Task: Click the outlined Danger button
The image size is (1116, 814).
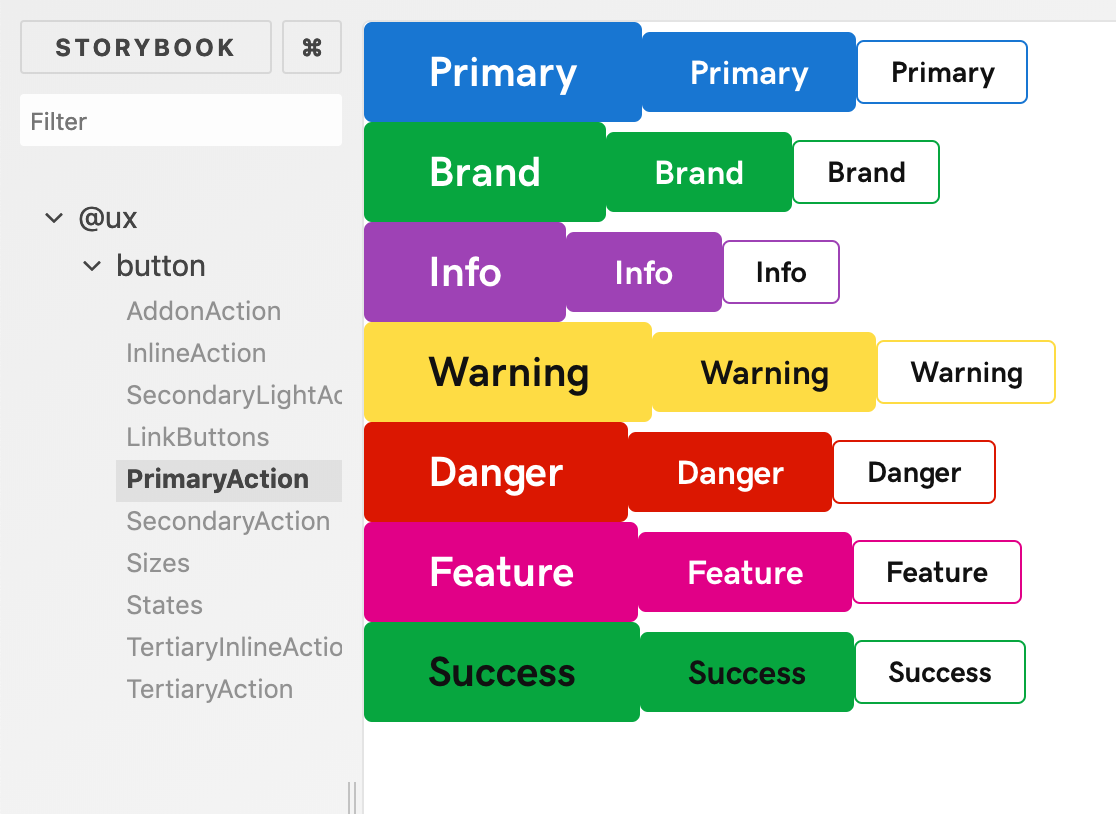Action: point(914,472)
